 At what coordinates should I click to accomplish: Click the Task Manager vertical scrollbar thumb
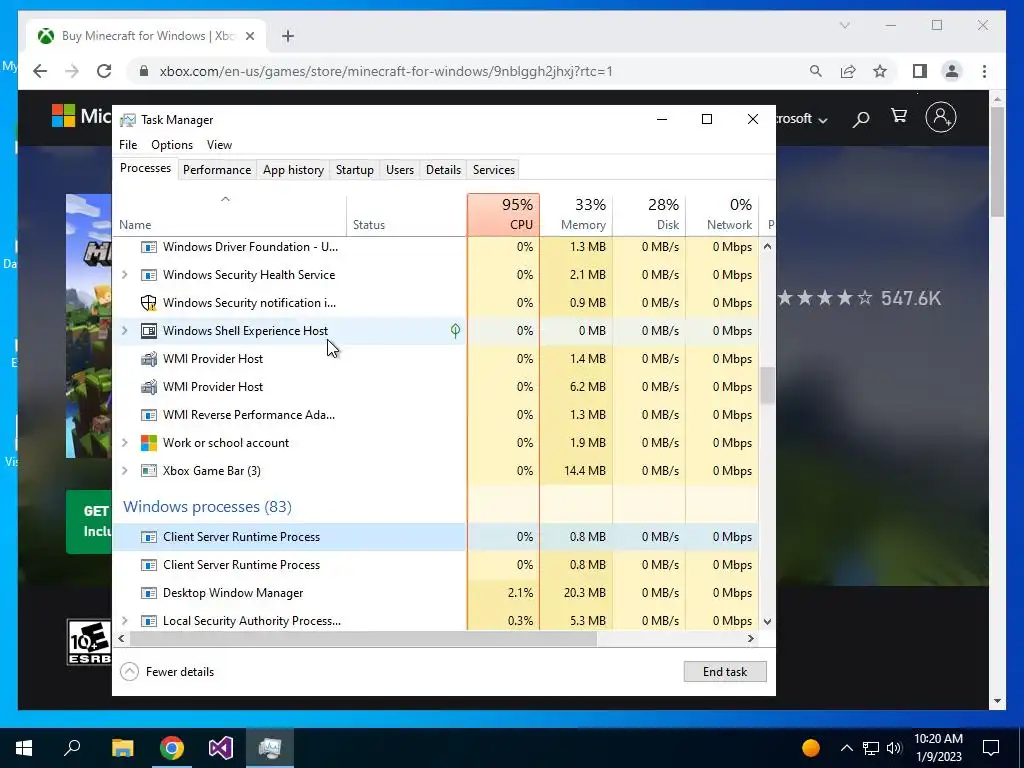click(x=767, y=385)
